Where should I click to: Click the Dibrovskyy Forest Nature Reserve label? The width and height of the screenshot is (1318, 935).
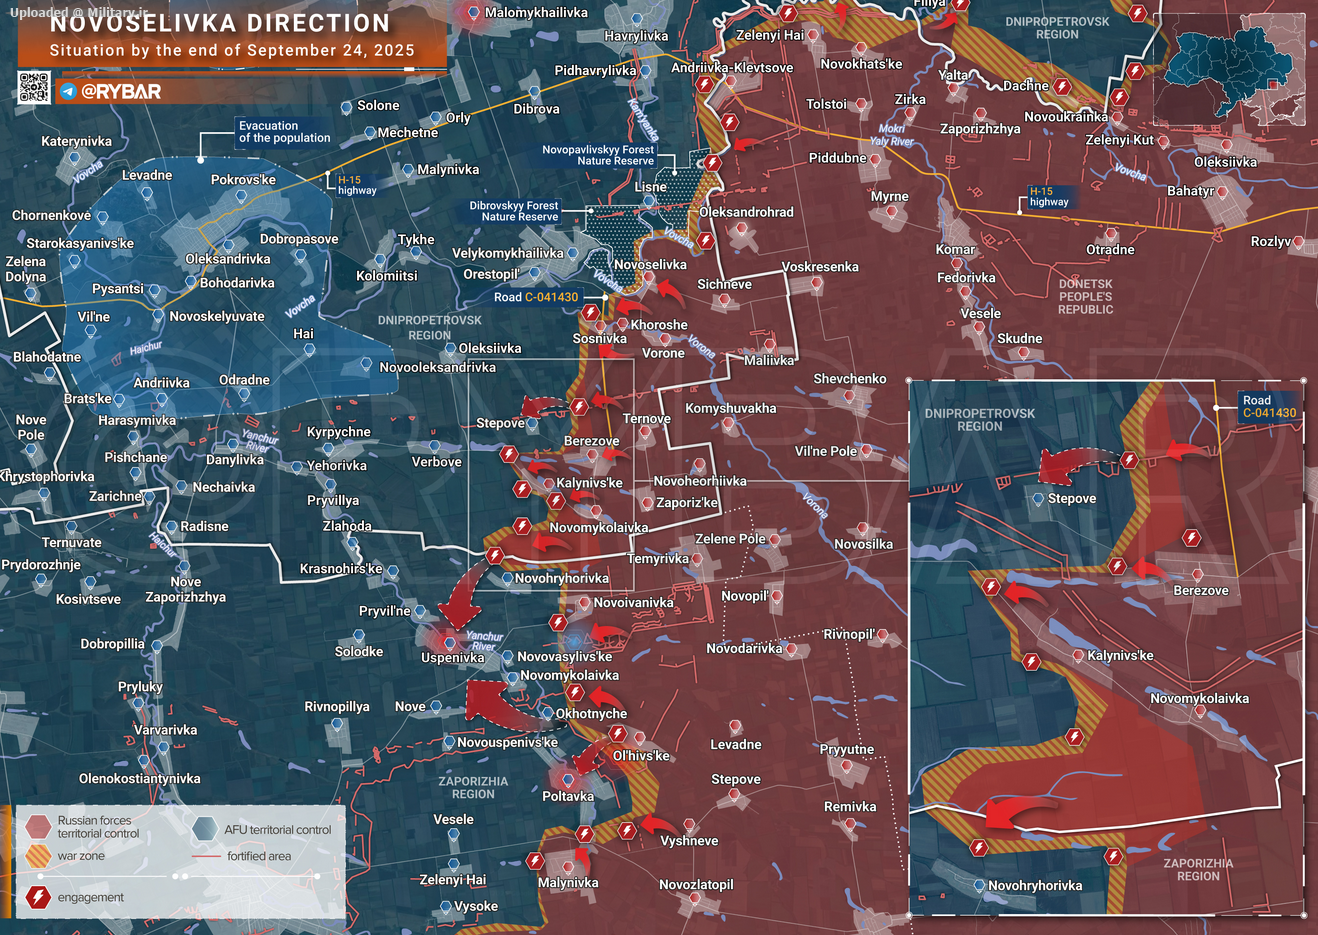514,211
